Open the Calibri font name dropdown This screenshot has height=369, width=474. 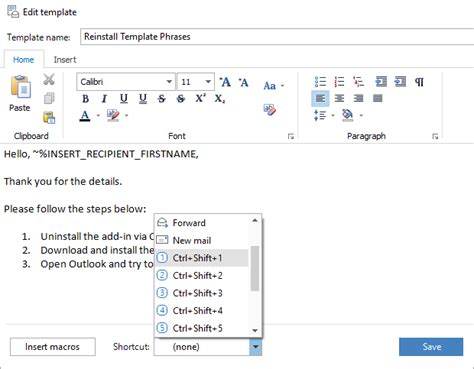[x=169, y=82]
